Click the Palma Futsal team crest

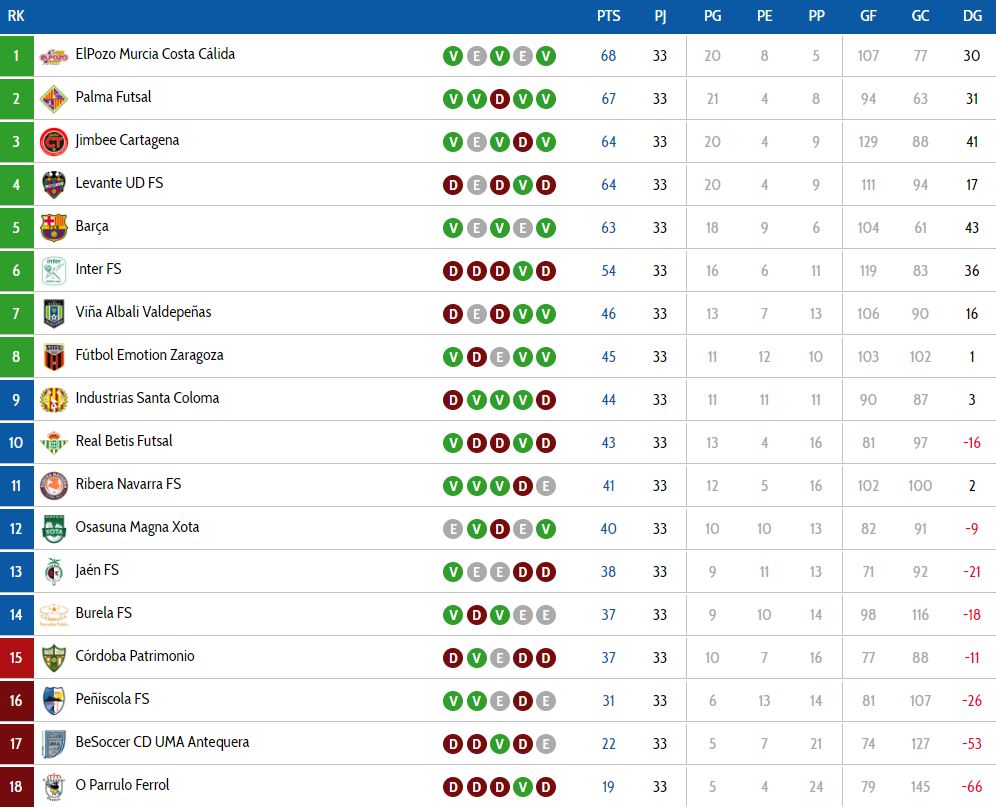(x=54, y=99)
